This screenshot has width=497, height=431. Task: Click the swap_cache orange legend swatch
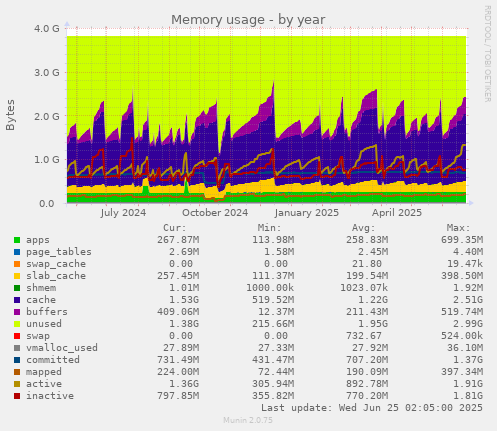[17, 264]
